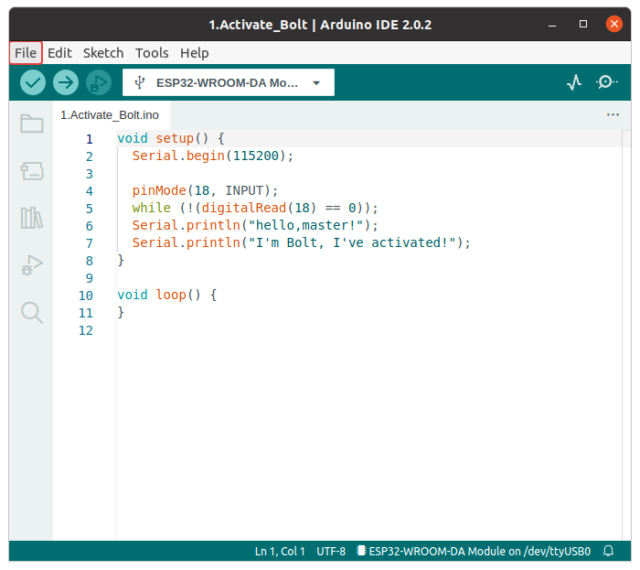The height and width of the screenshot is (570, 640).
Task: Click the Verify checkmark button
Action: (x=33, y=83)
